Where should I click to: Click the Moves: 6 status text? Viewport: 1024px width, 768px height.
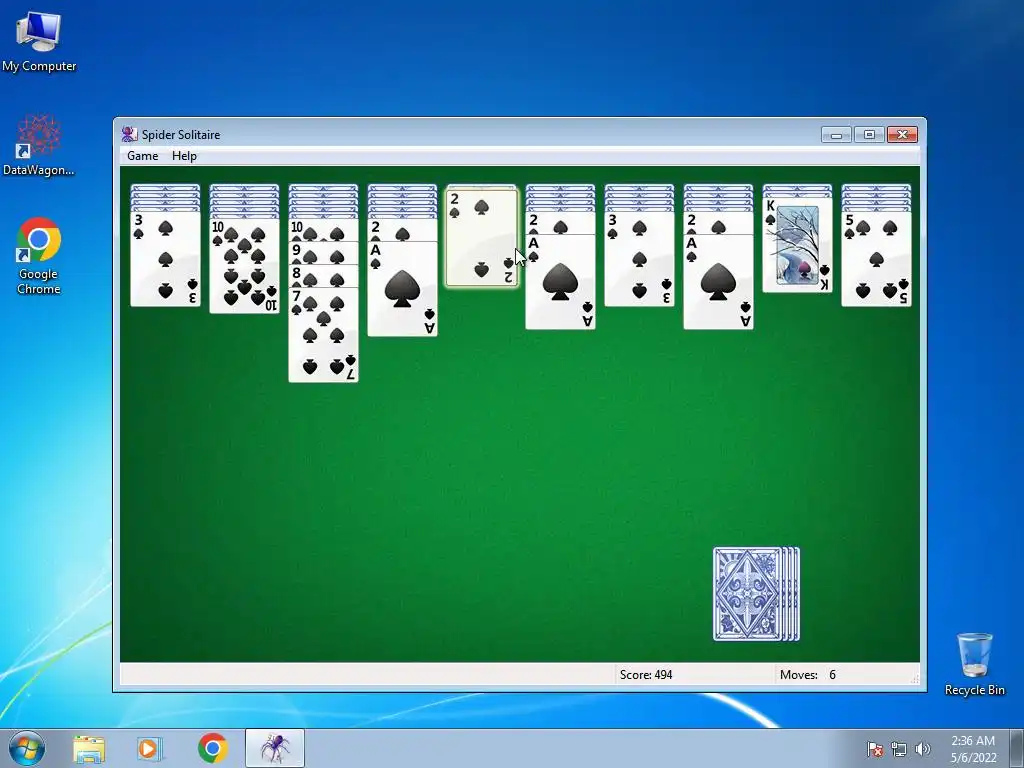(808, 675)
